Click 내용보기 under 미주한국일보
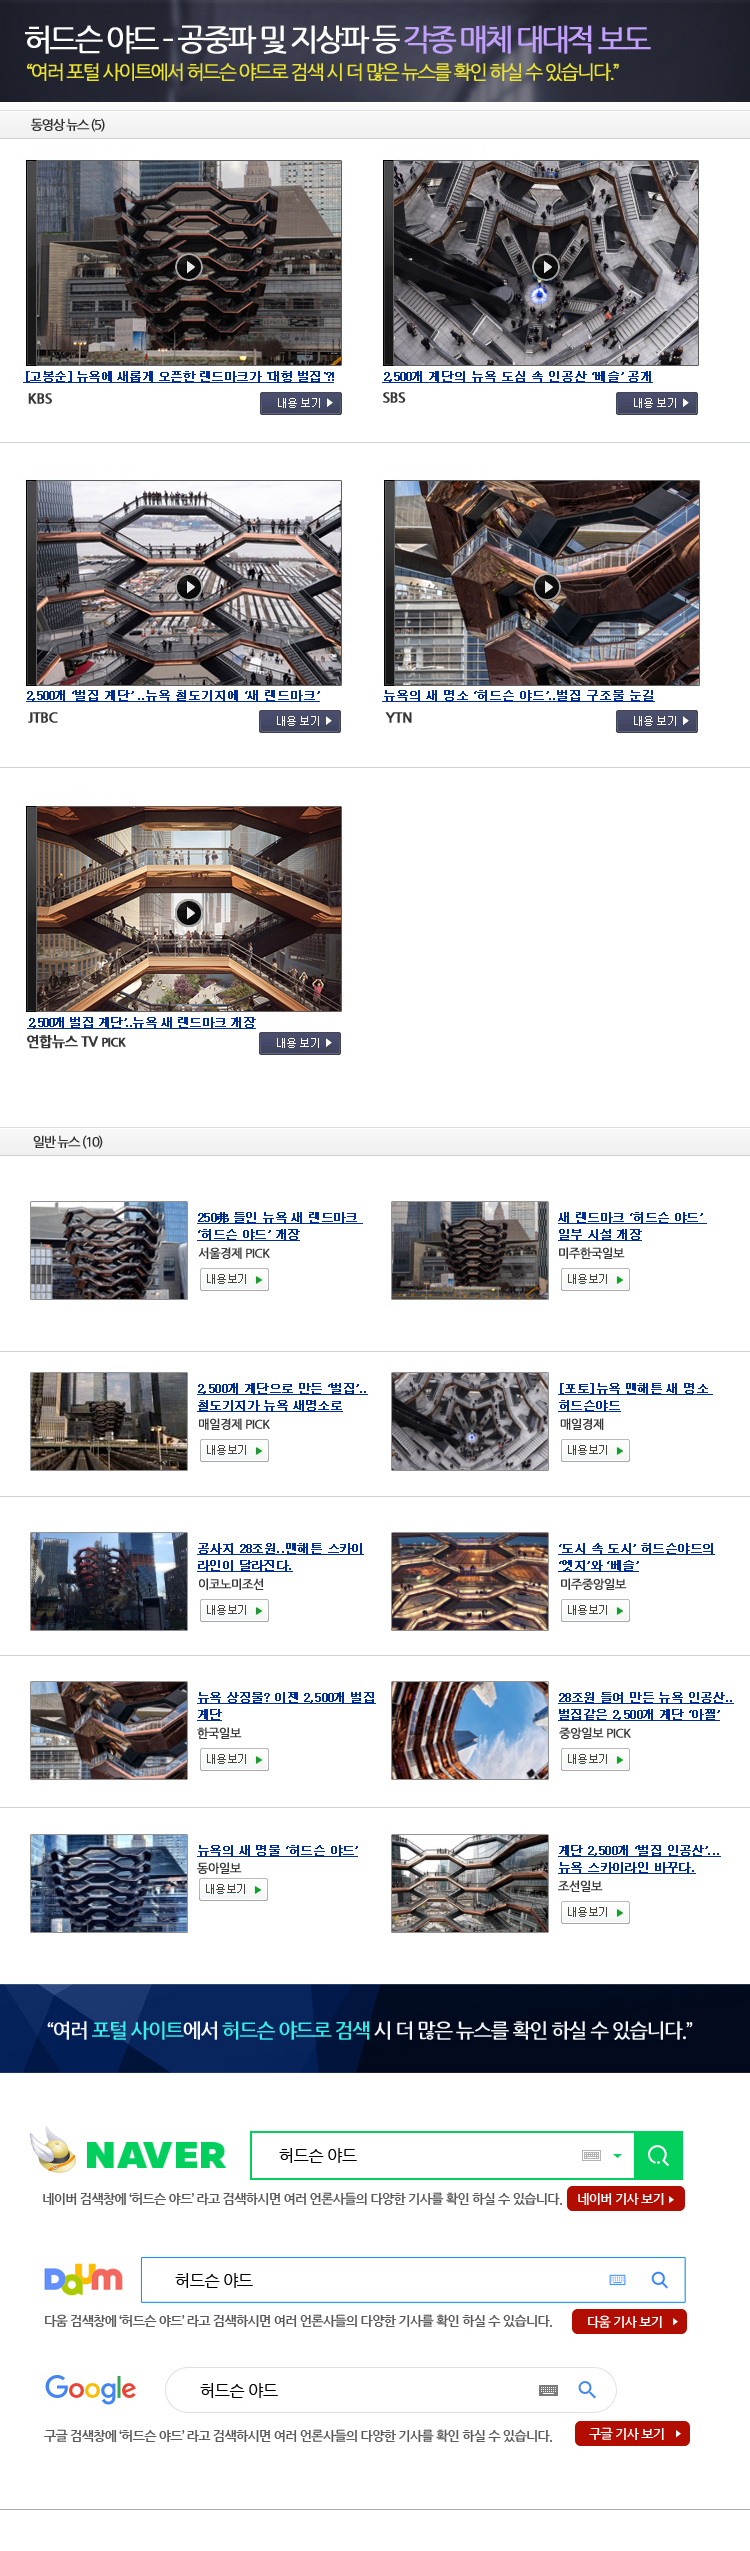The height and width of the screenshot is (2551, 750). pos(594,1280)
